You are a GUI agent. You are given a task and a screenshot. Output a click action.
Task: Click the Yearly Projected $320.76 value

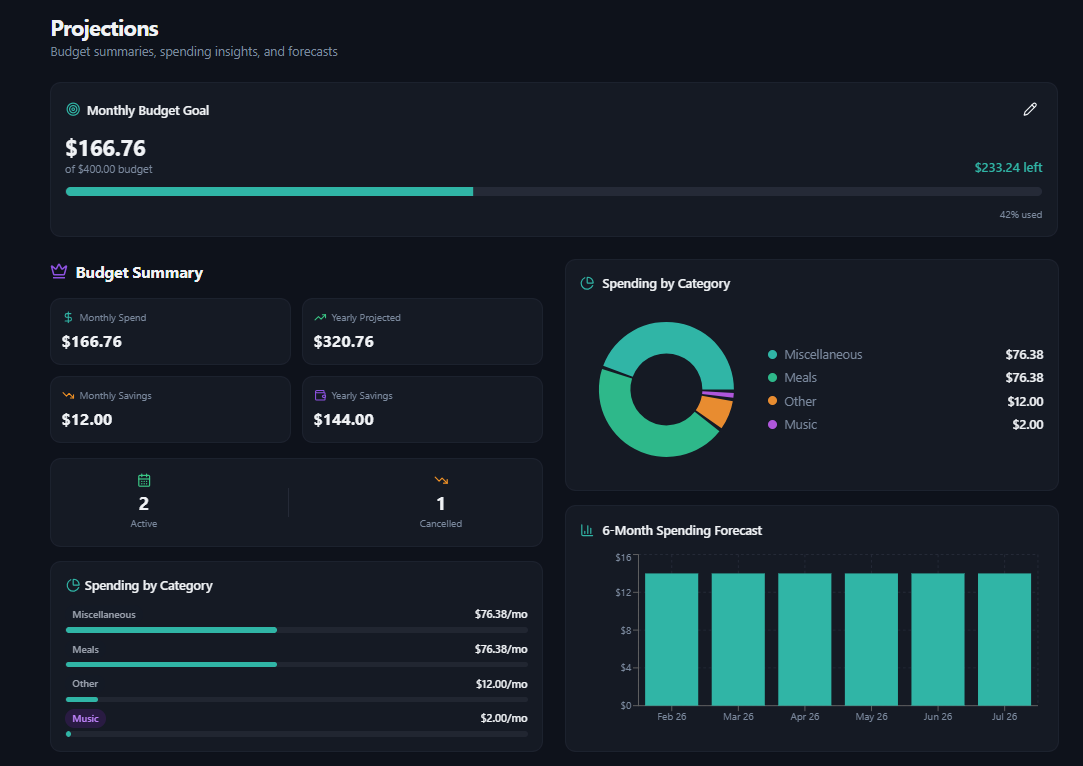pos(343,342)
